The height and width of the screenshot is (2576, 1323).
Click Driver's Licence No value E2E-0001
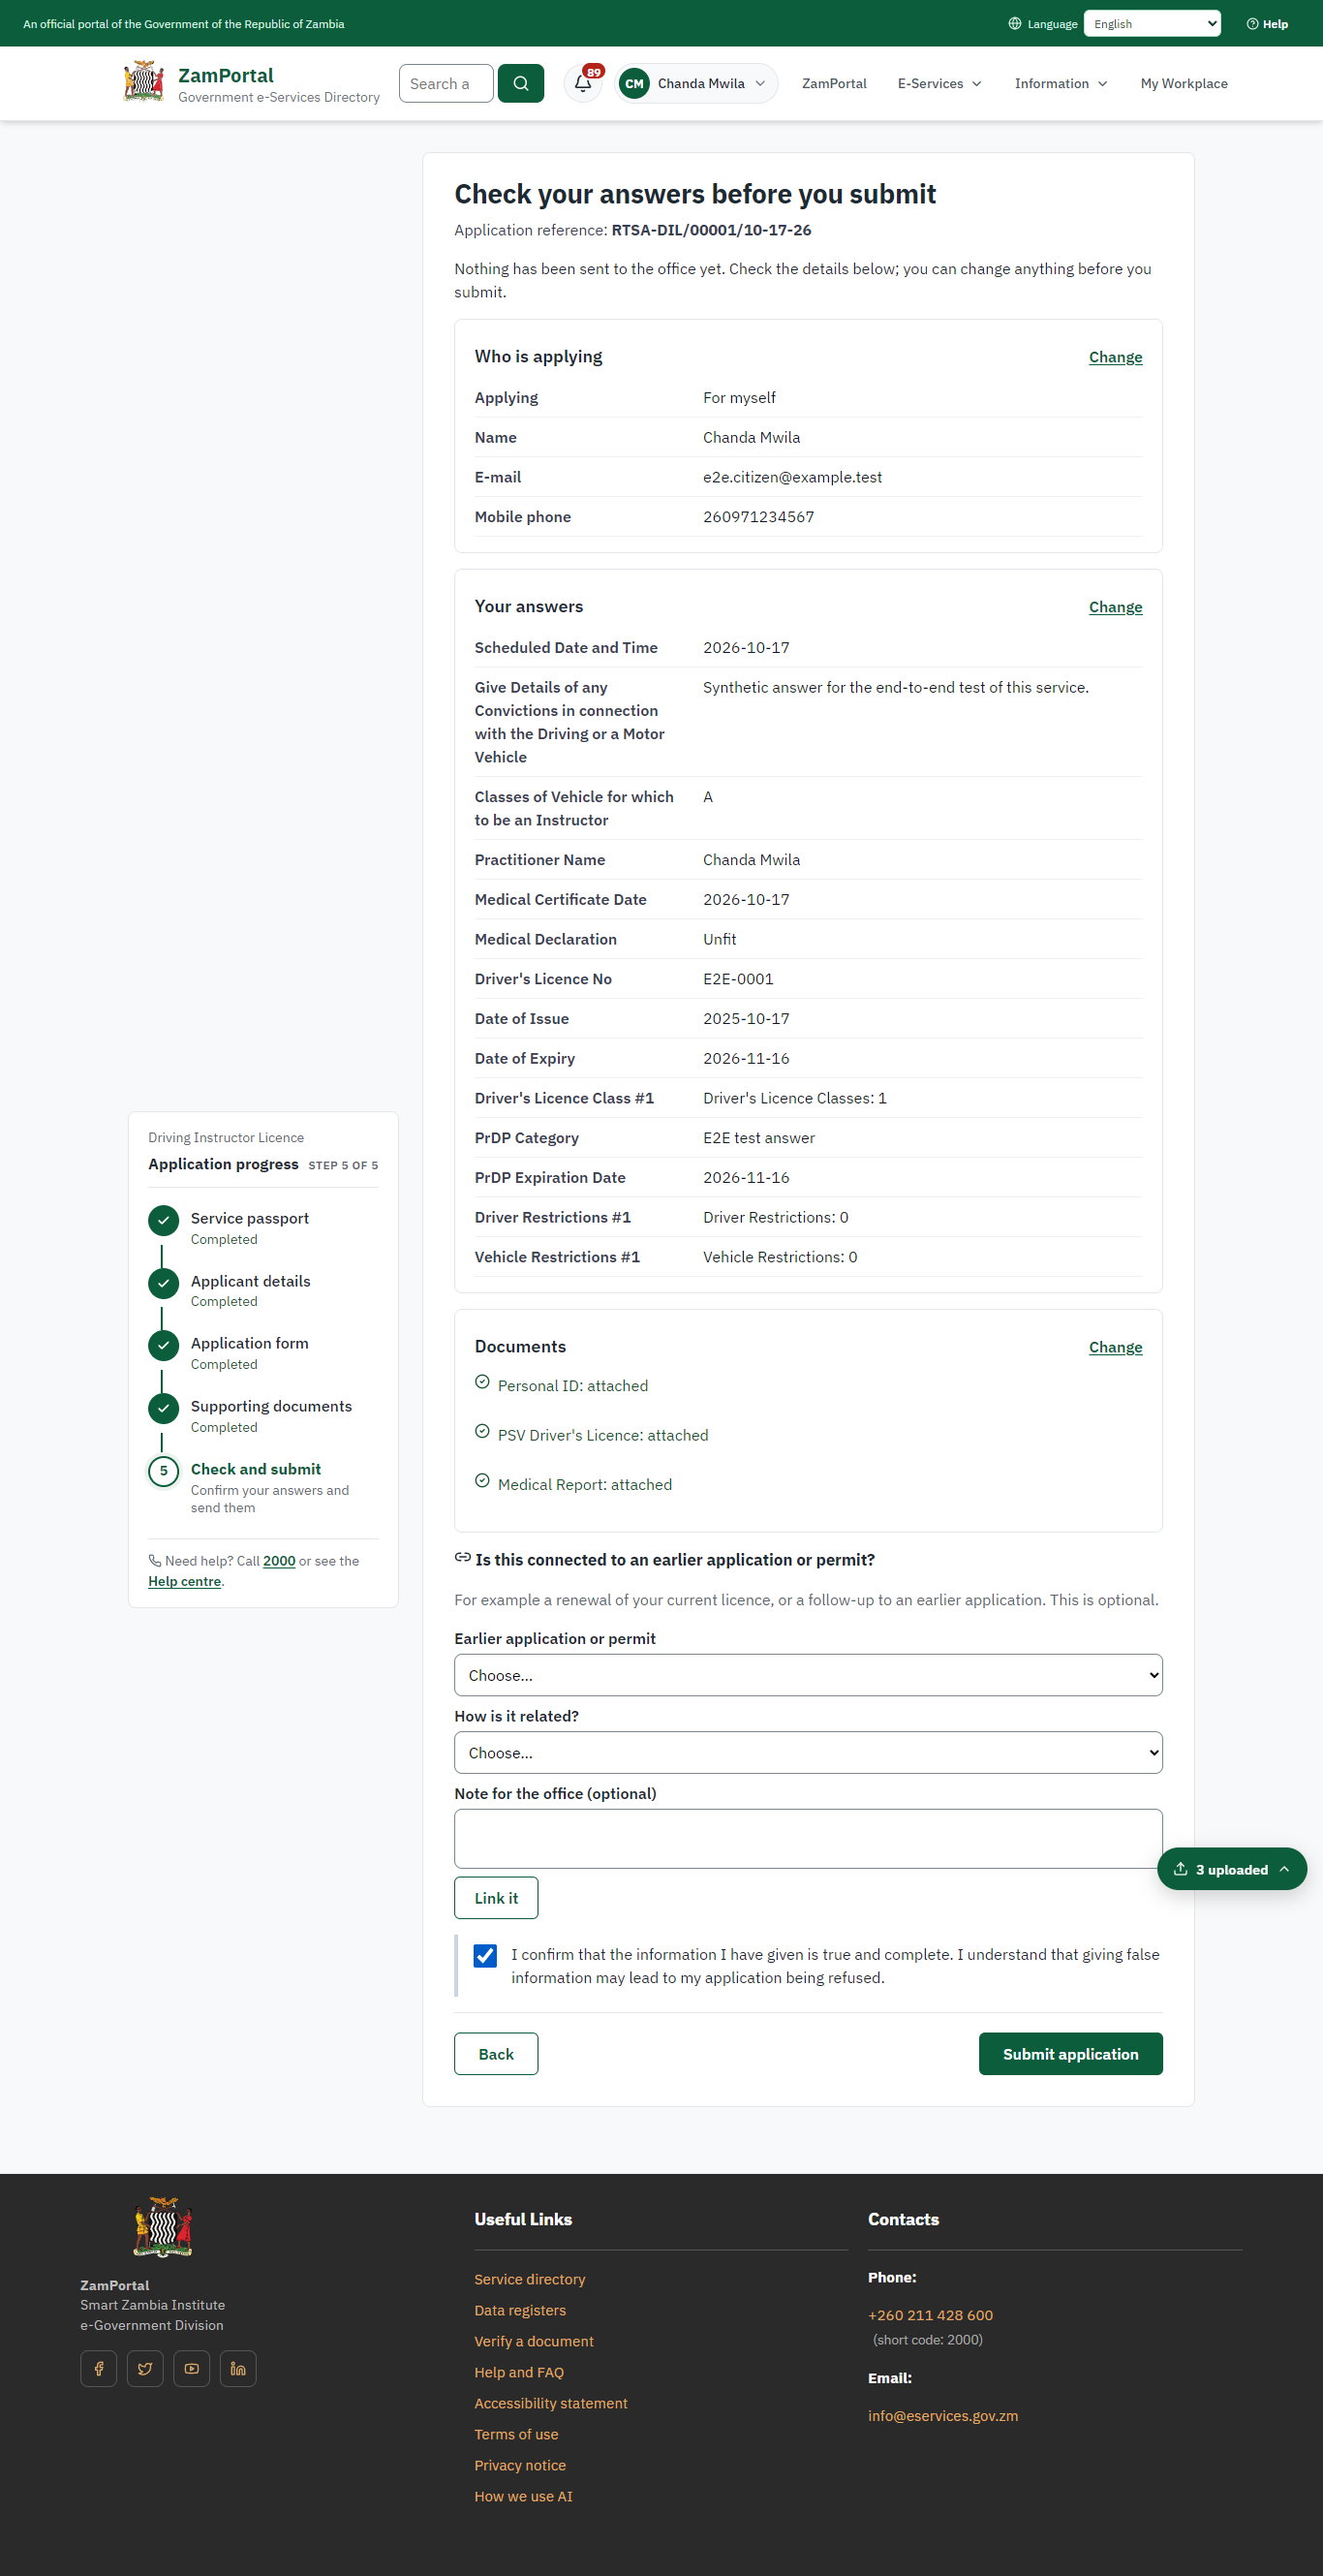point(738,979)
